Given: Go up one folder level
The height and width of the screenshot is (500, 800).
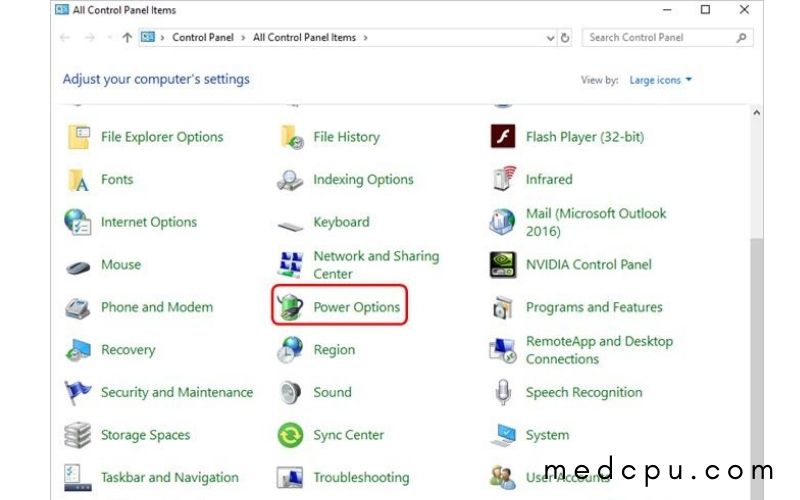Looking at the screenshot, I should point(127,38).
